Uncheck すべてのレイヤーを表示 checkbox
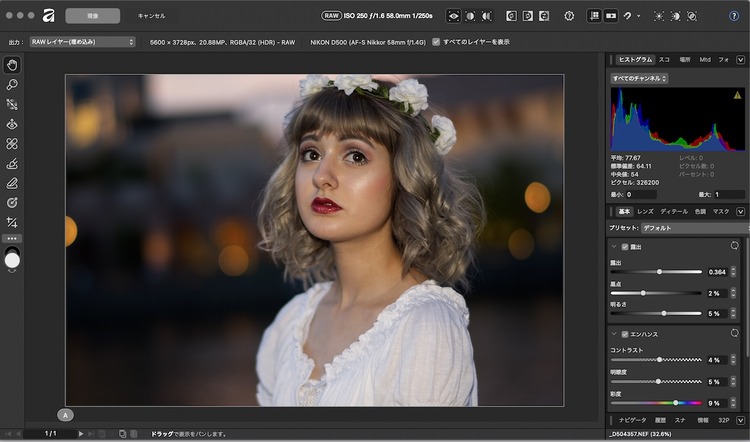 pos(435,42)
